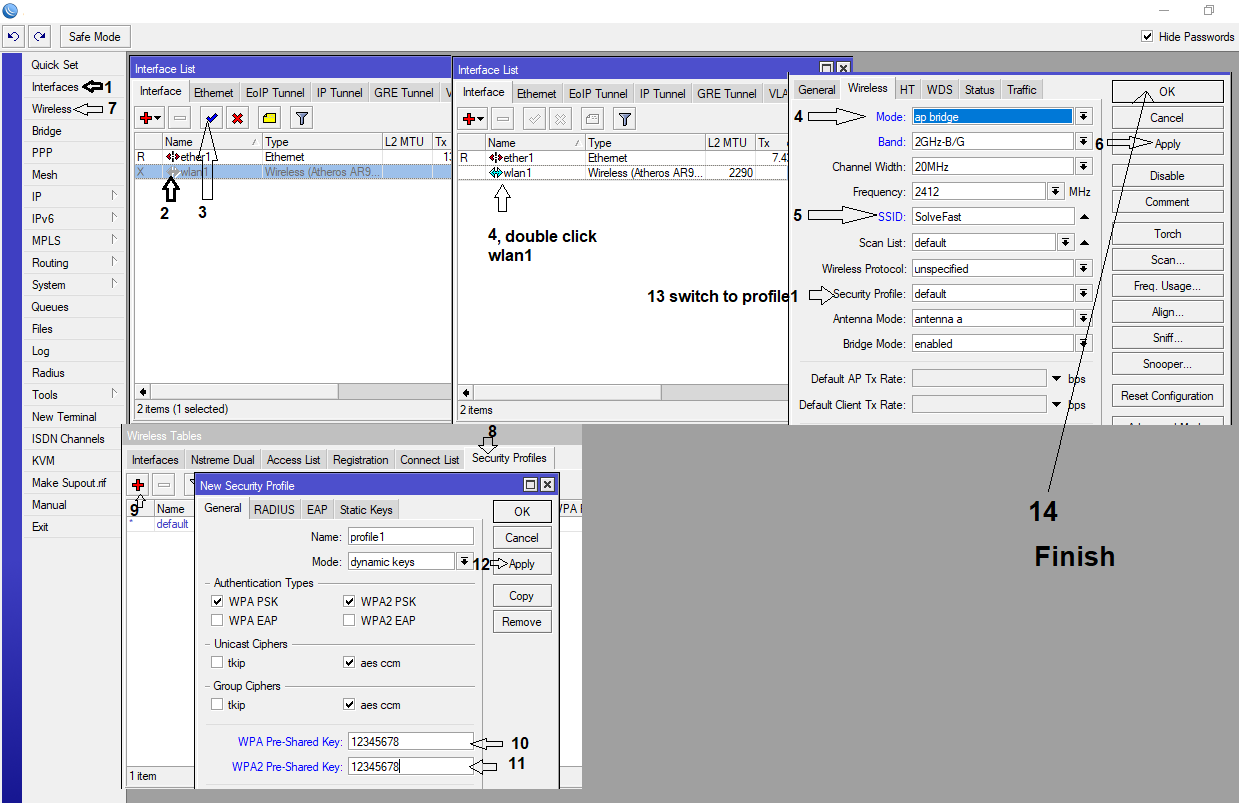Click the minus Remove icon in Wireless Tables

click(x=165, y=485)
